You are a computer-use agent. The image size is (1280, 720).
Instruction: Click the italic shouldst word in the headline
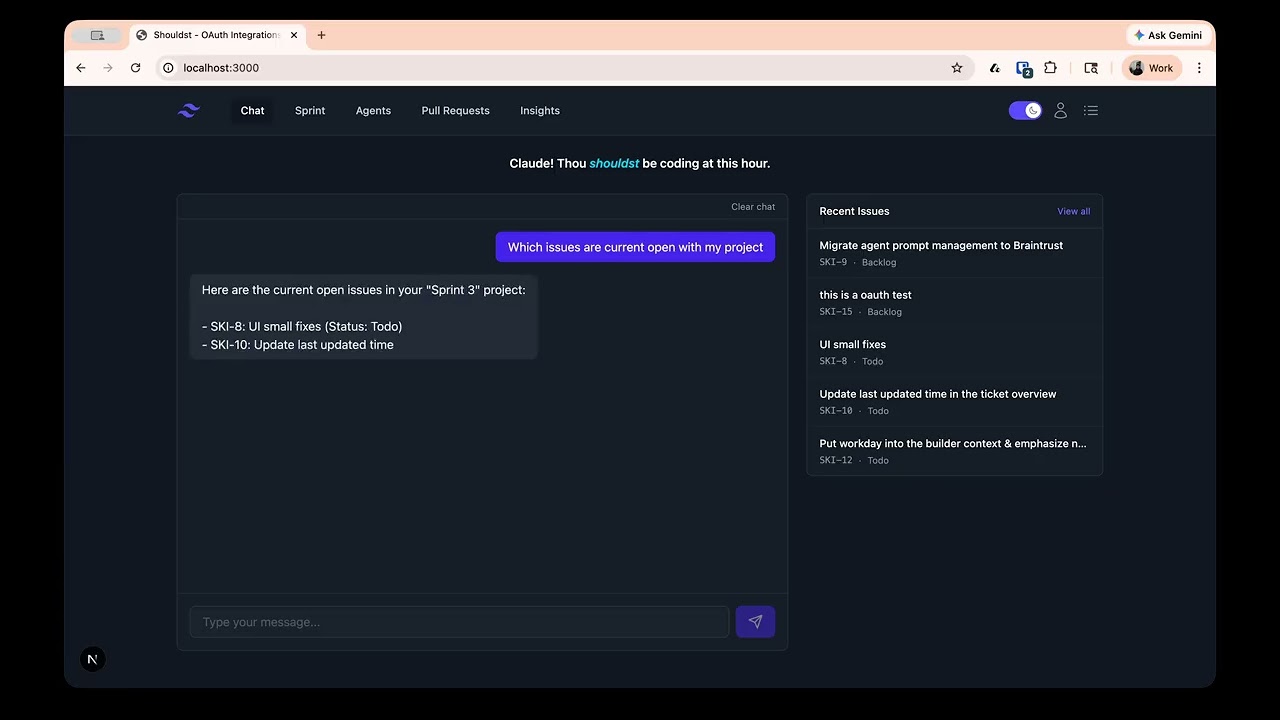point(614,163)
